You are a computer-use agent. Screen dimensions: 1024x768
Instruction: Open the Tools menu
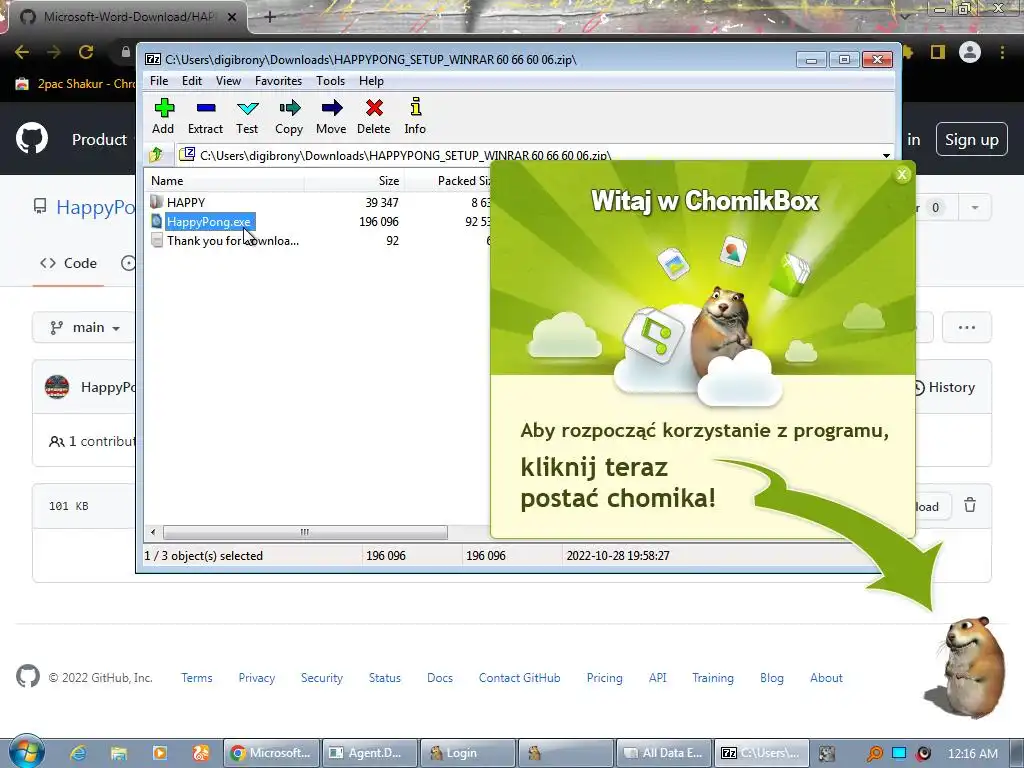pyautogui.click(x=330, y=81)
